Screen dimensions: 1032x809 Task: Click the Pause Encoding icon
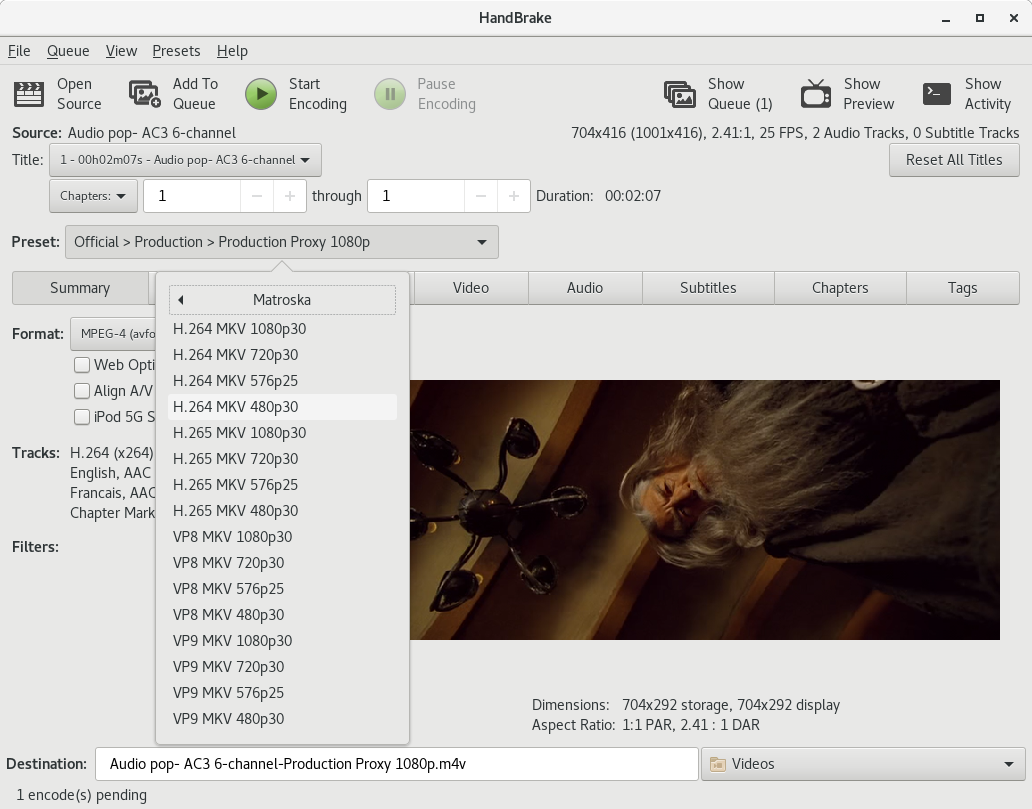pos(390,94)
